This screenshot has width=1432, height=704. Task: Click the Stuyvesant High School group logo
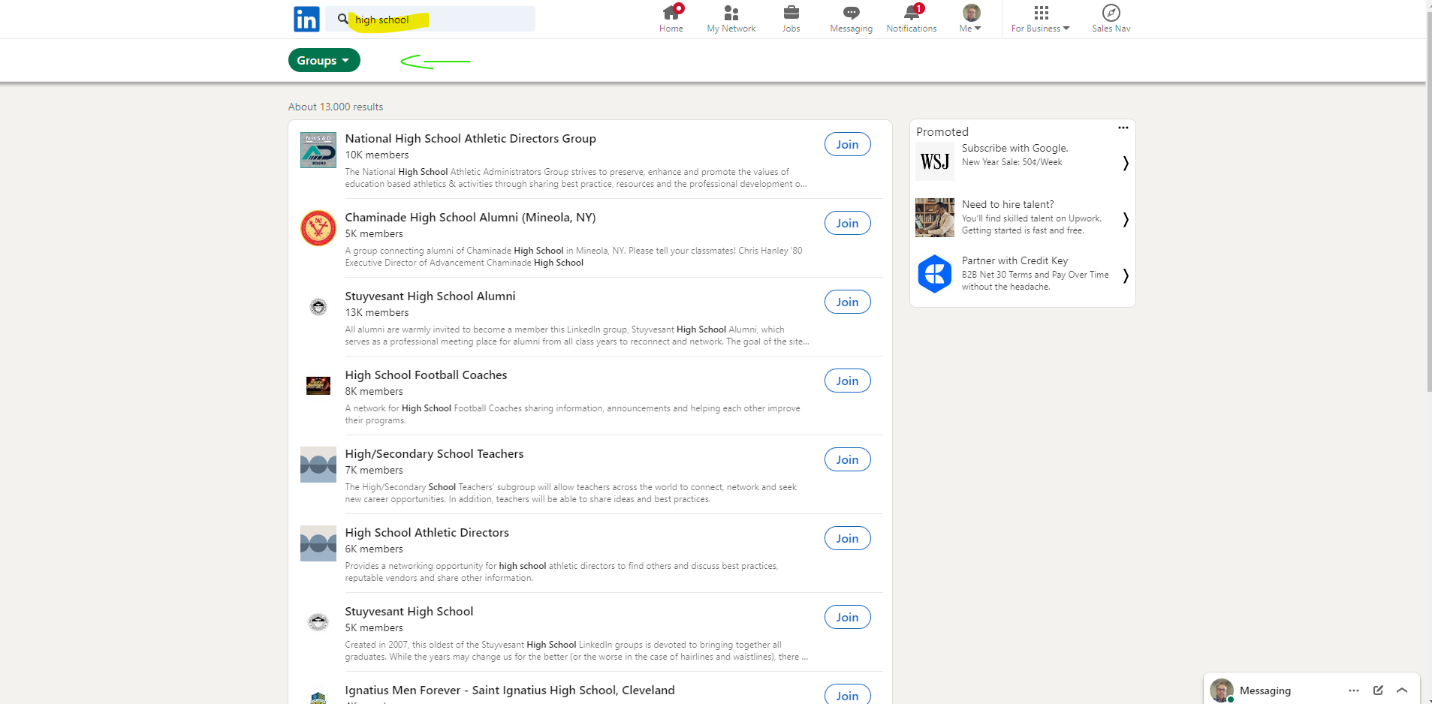pos(318,622)
